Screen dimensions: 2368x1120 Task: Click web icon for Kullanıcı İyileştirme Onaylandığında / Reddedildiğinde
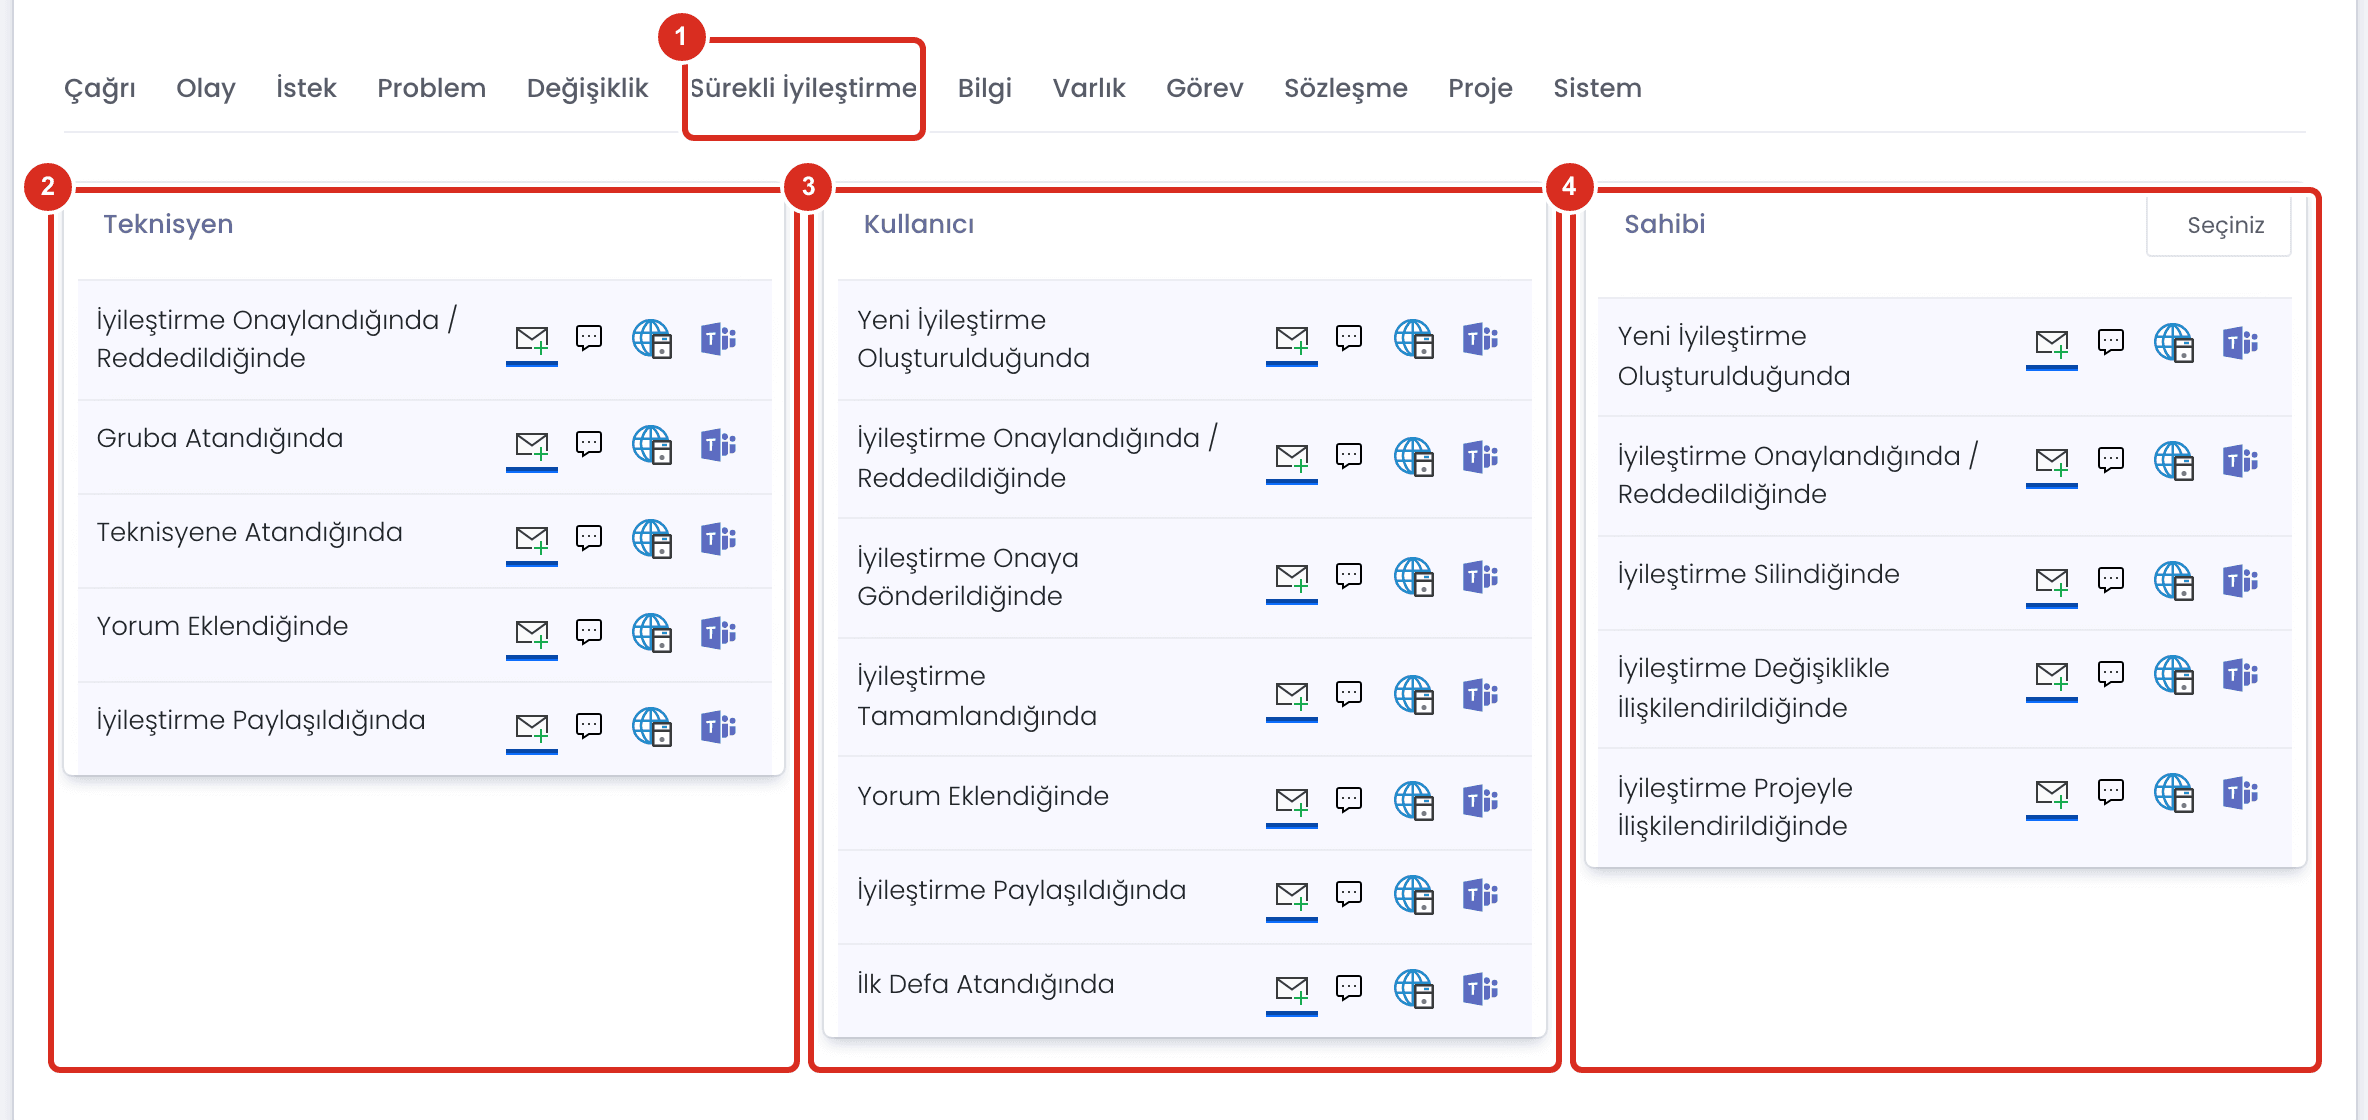pyautogui.click(x=1413, y=457)
